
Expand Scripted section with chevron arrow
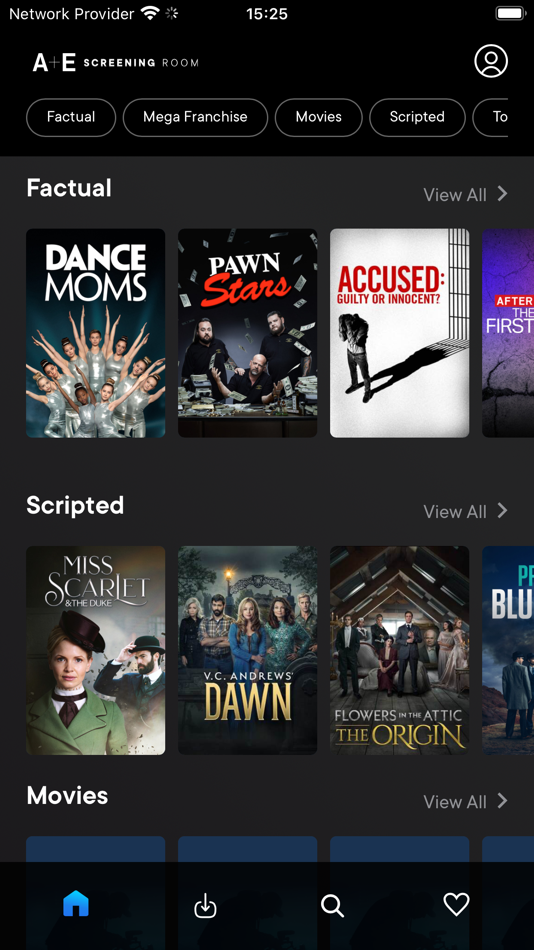pyautogui.click(x=502, y=511)
